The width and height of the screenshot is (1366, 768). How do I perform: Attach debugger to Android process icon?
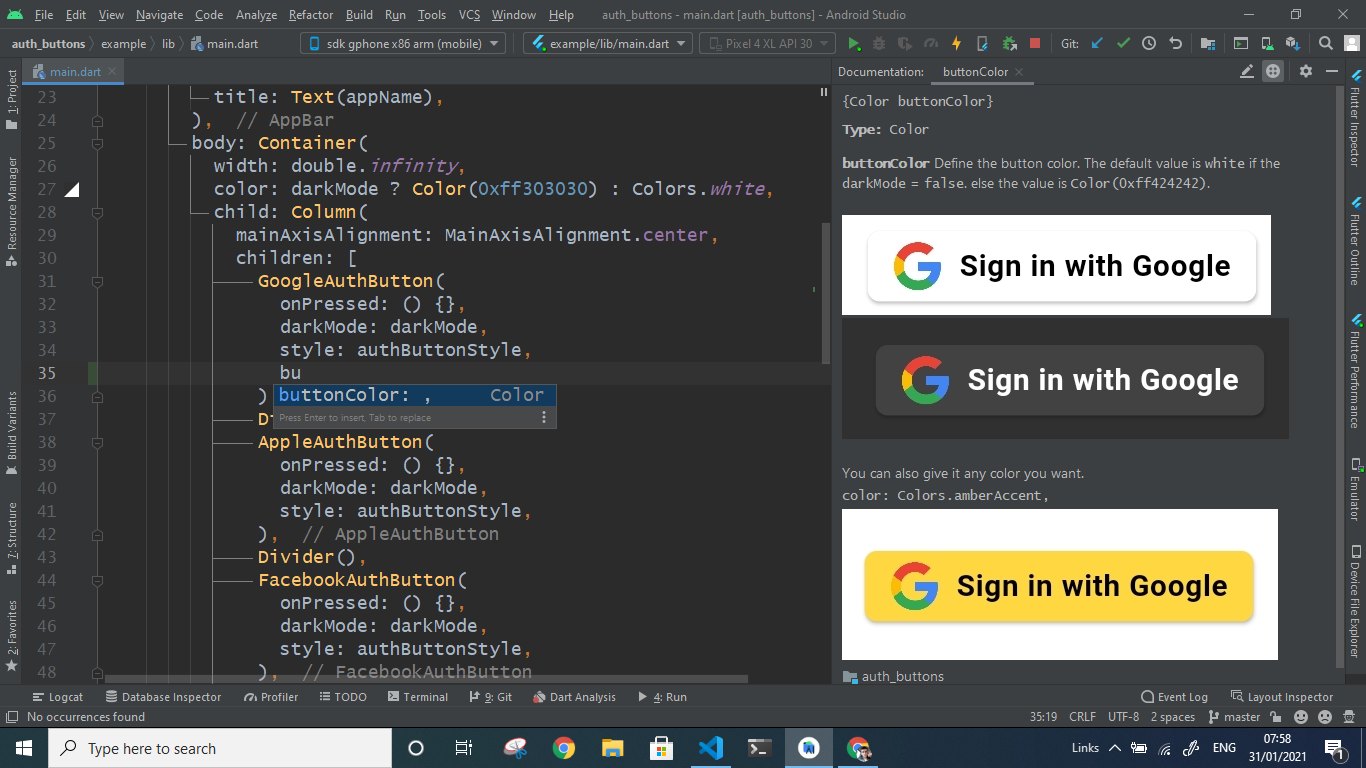click(1009, 44)
